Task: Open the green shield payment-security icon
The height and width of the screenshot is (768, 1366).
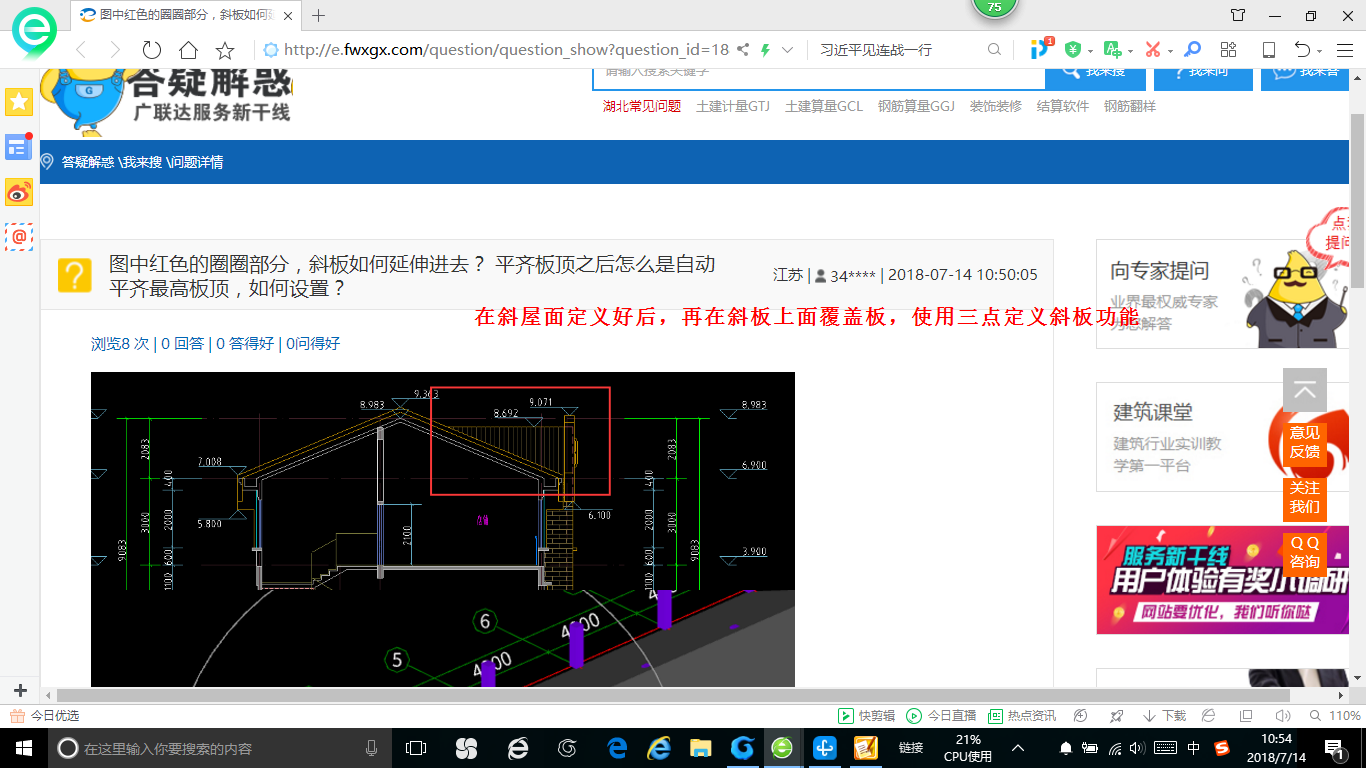Action: [1072, 49]
